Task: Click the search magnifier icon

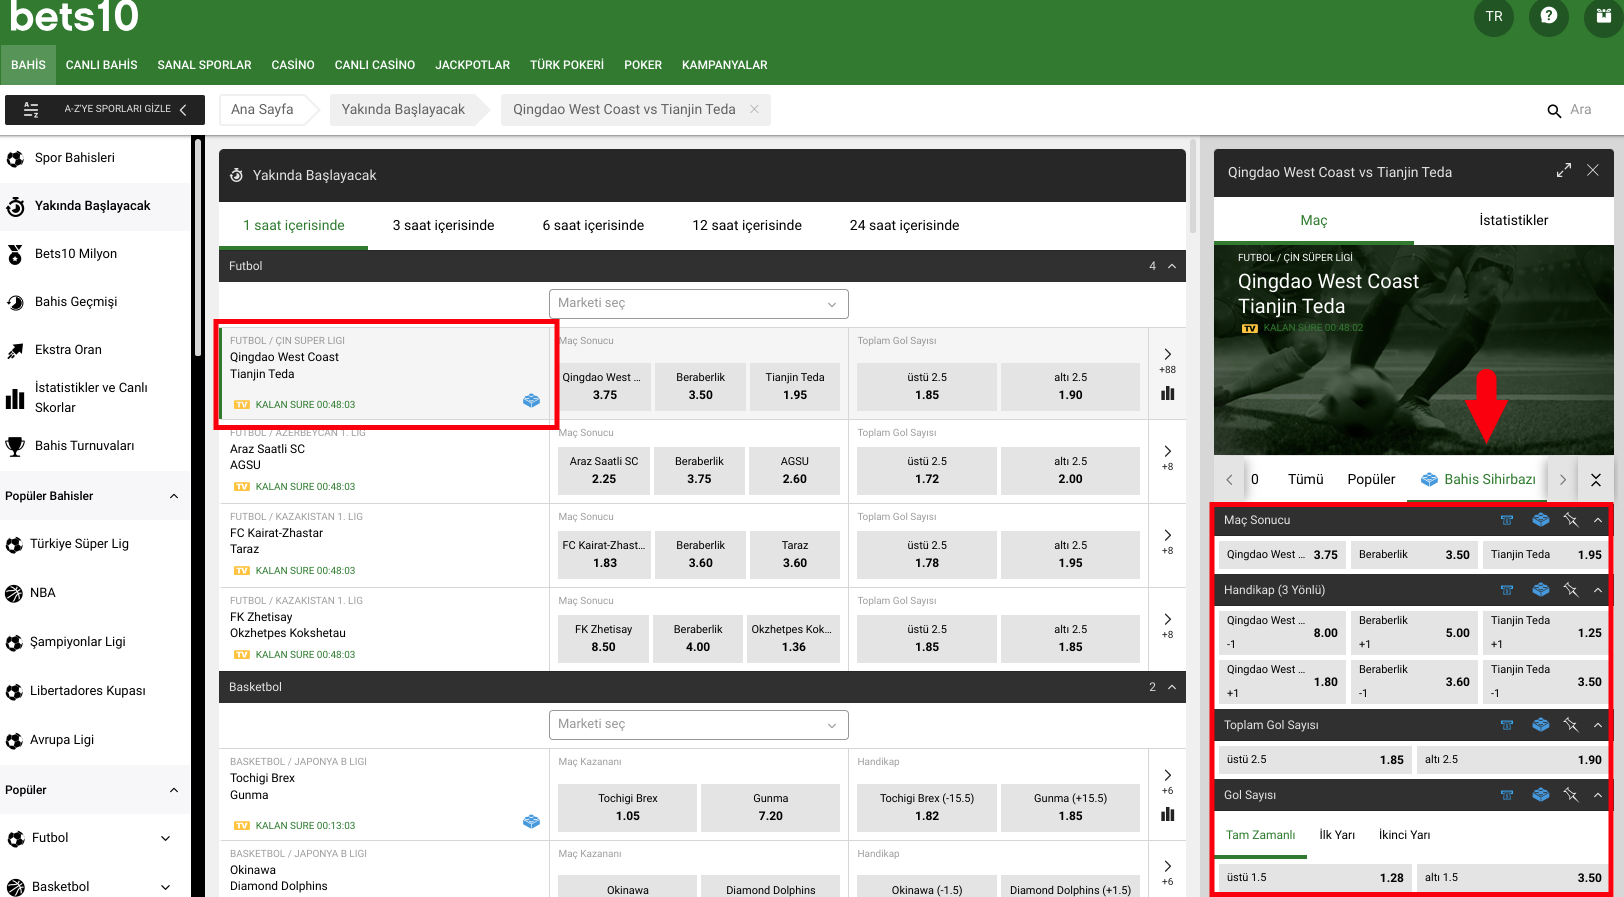Action: (1554, 111)
